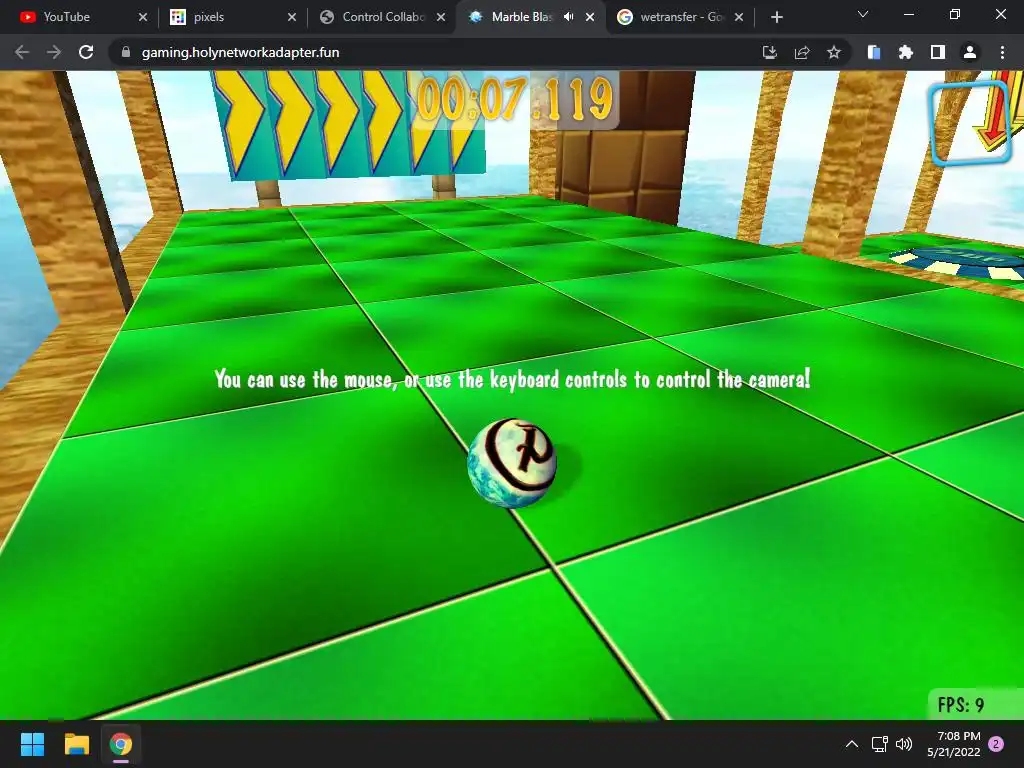Screen dimensions: 1024x768
Task: Click the camera controls hint text
Action: (x=512, y=379)
